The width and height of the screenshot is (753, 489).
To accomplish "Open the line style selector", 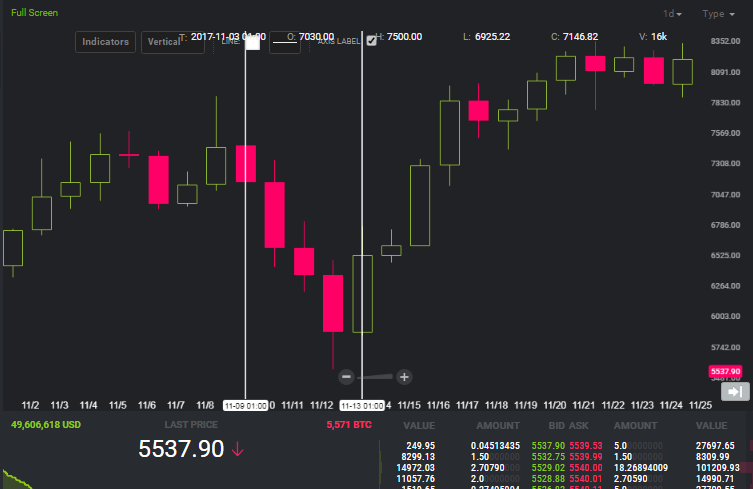I will [285, 42].
